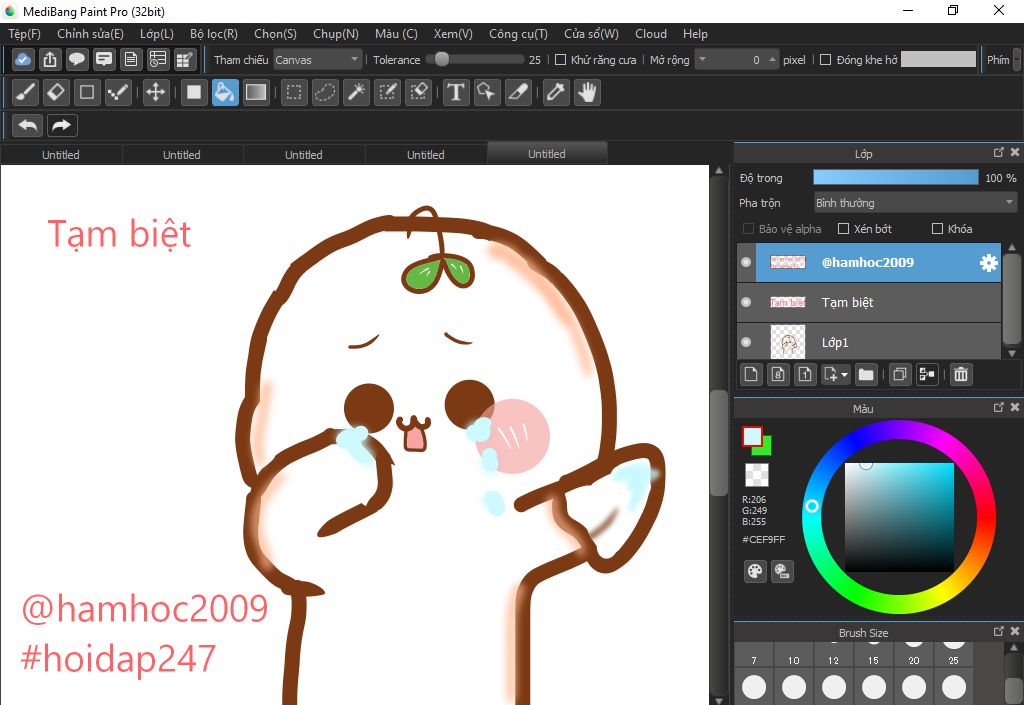This screenshot has height=705, width=1024.
Task: Select the Text tool
Action: pos(456,92)
